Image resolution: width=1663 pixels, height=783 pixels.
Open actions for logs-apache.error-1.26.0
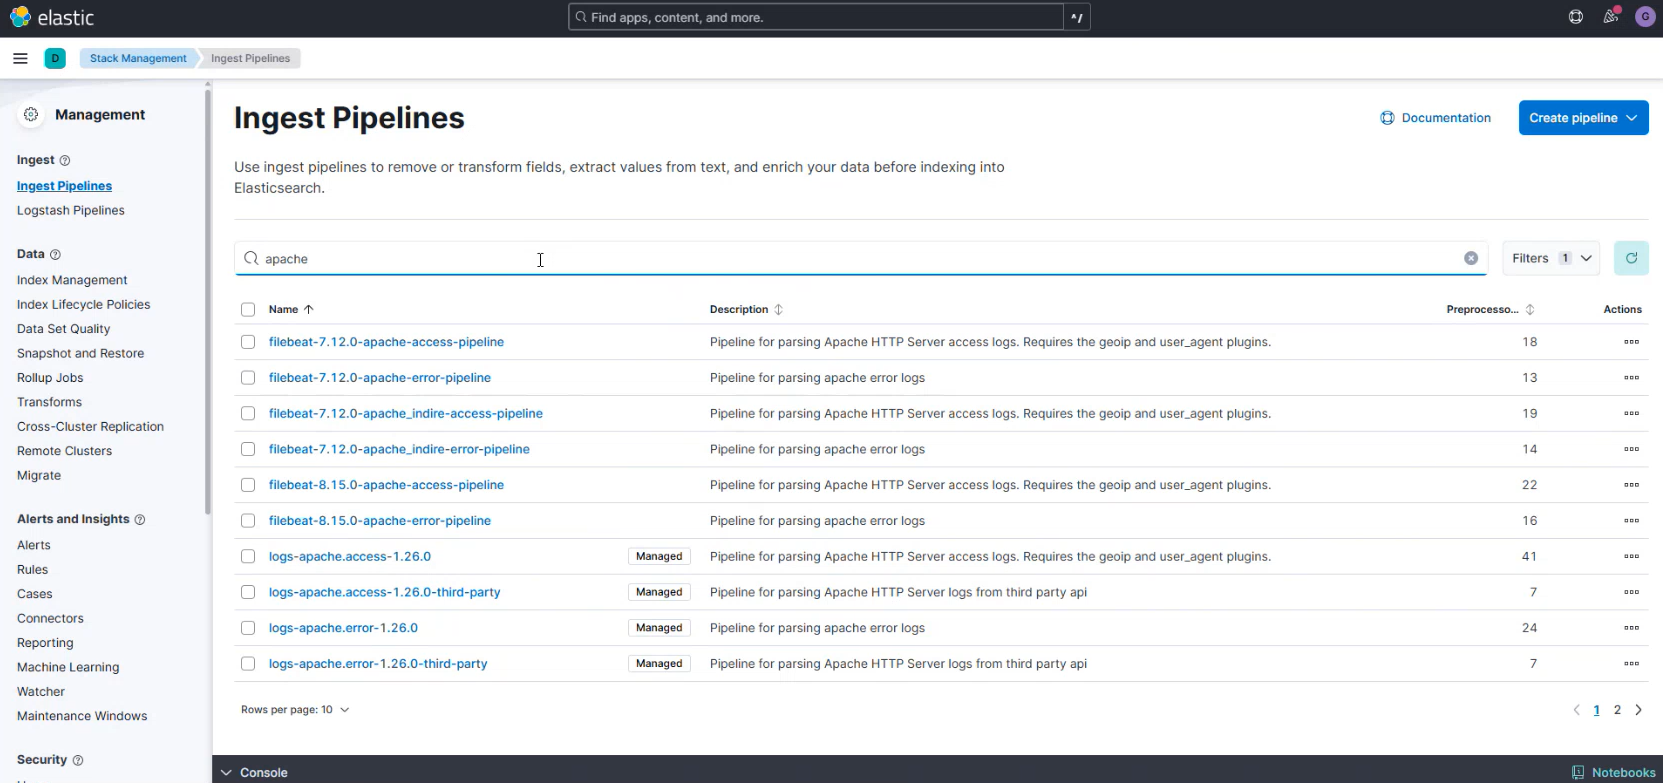[1631, 628]
